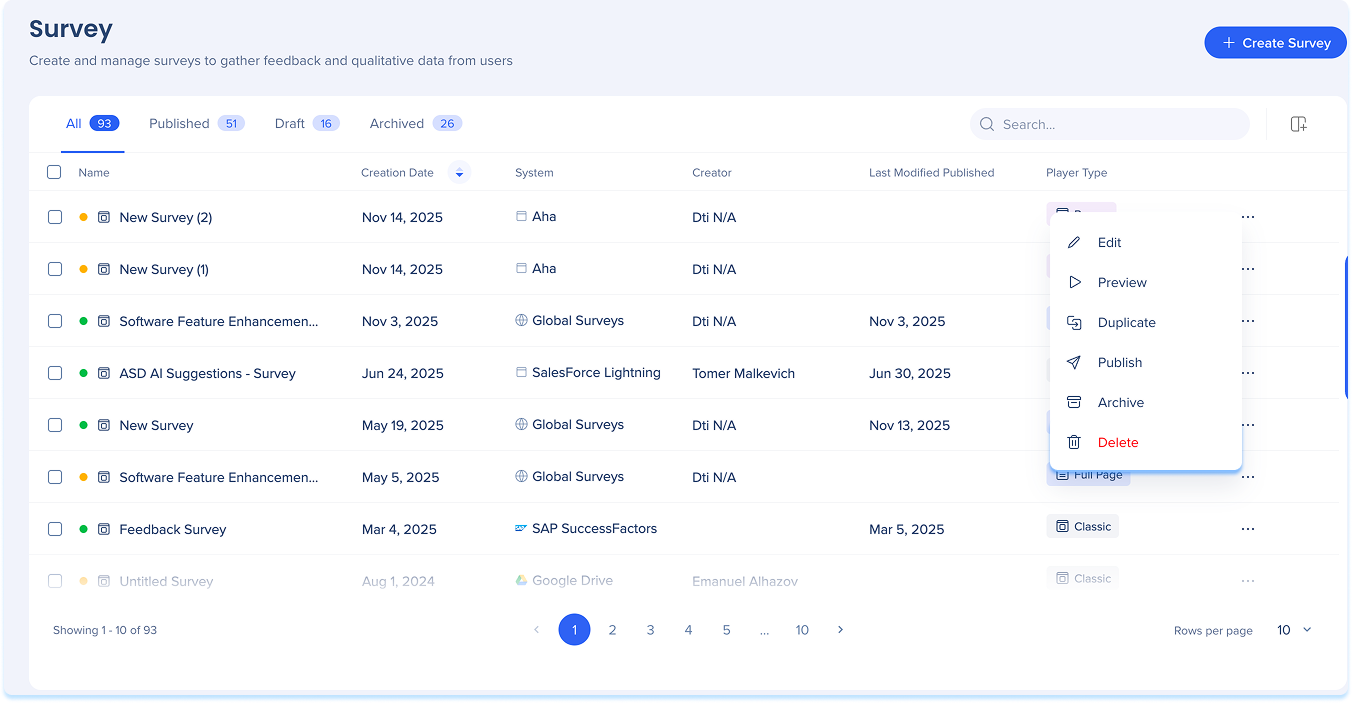Click the Publish paper-plane icon
Viewport: 1352px width, 703px height.
[1074, 363]
